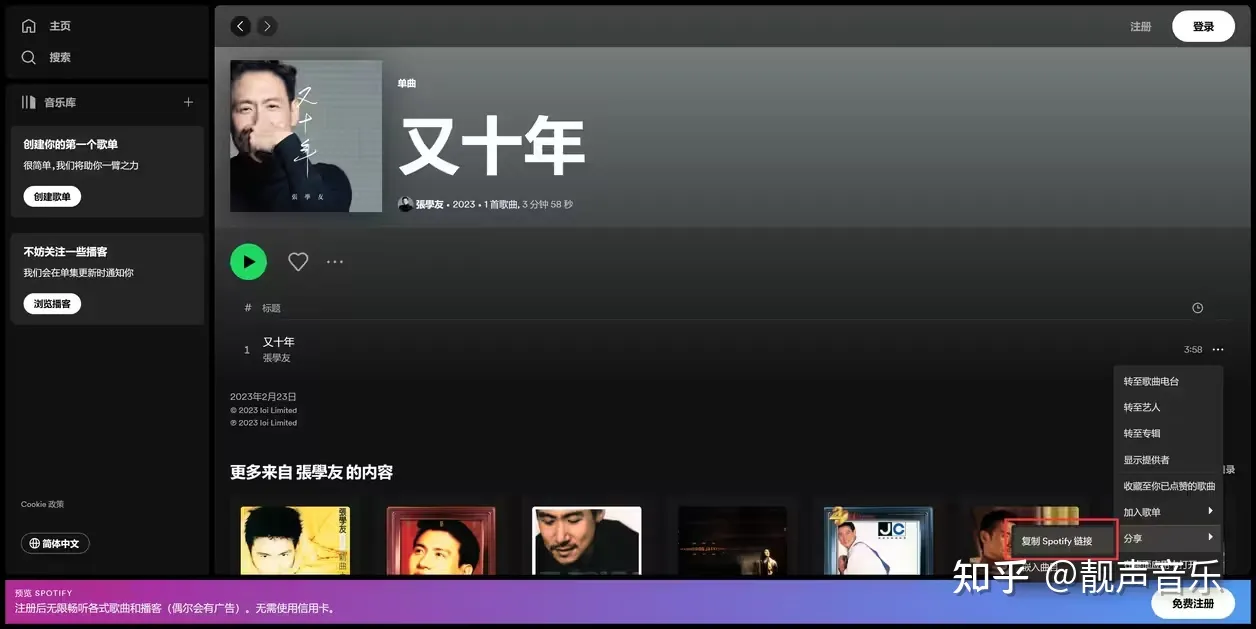This screenshot has height=629, width=1256.
Task: Open the album thumbnail with JC logo
Action: click(878, 540)
